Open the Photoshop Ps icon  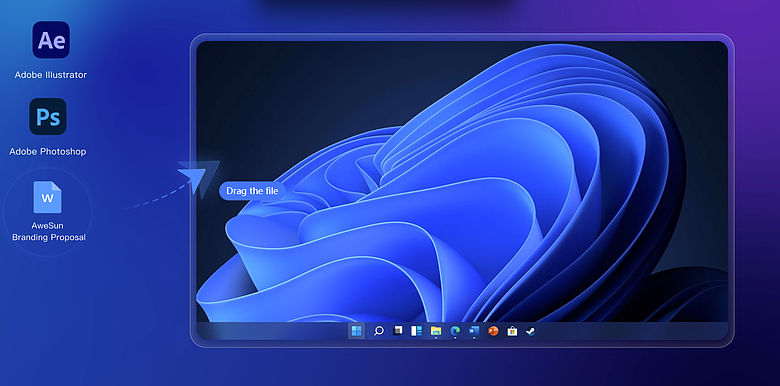pos(48,116)
